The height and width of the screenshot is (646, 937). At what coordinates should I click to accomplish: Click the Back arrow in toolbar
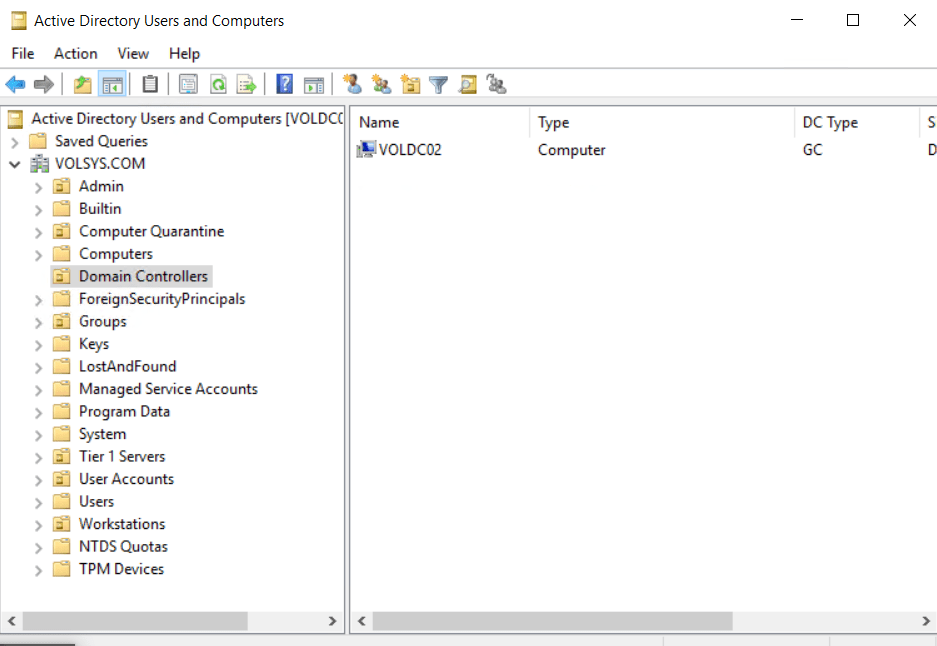click(15, 85)
